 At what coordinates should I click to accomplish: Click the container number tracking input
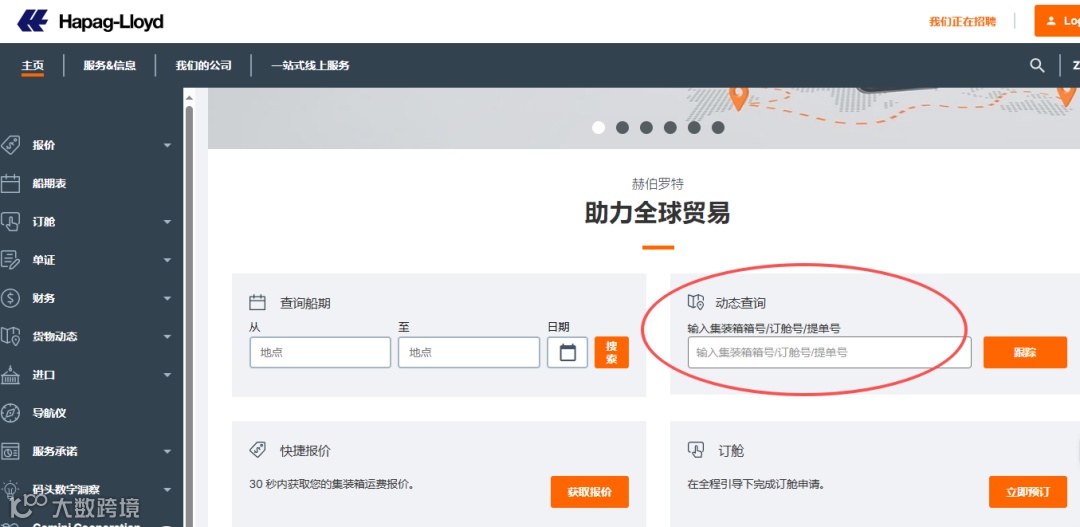coord(829,352)
